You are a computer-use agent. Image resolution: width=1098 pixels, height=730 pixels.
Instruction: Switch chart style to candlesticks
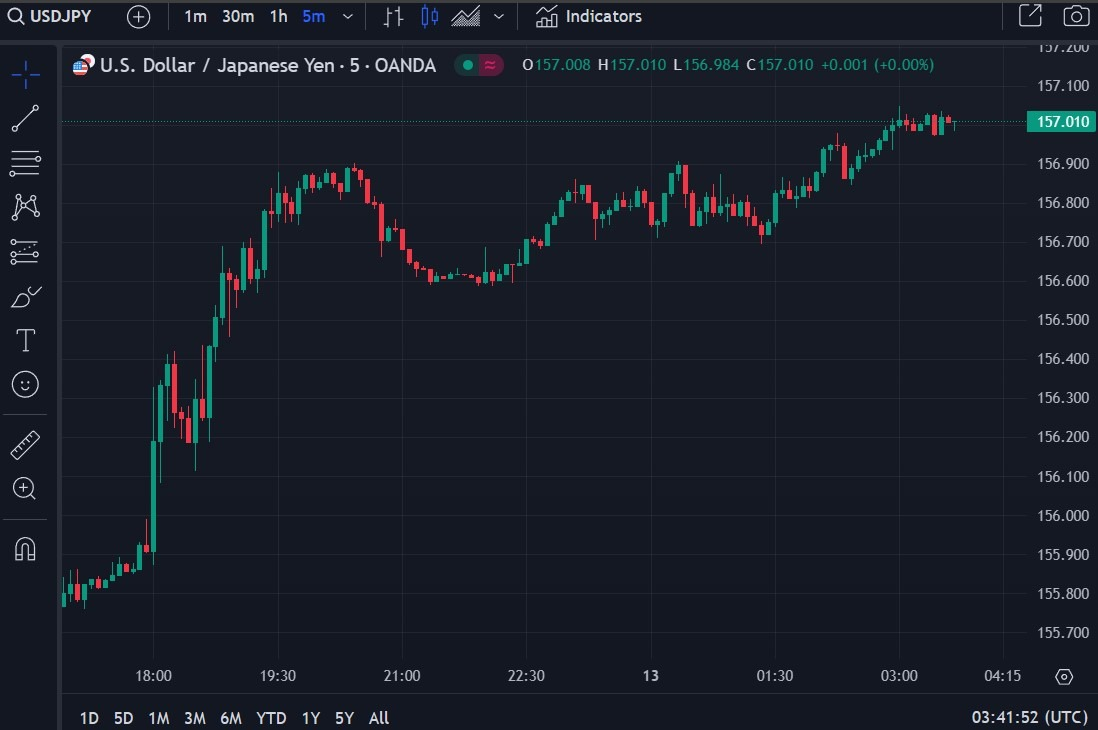(x=429, y=16)
